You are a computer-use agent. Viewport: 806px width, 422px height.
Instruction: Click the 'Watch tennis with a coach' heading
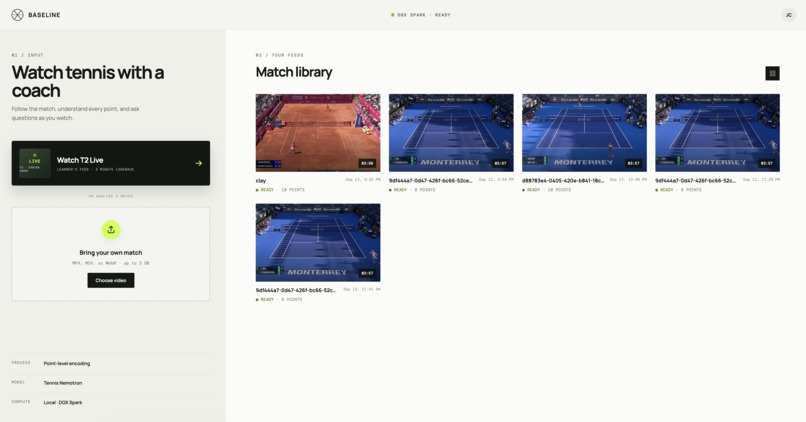point(88,81)
